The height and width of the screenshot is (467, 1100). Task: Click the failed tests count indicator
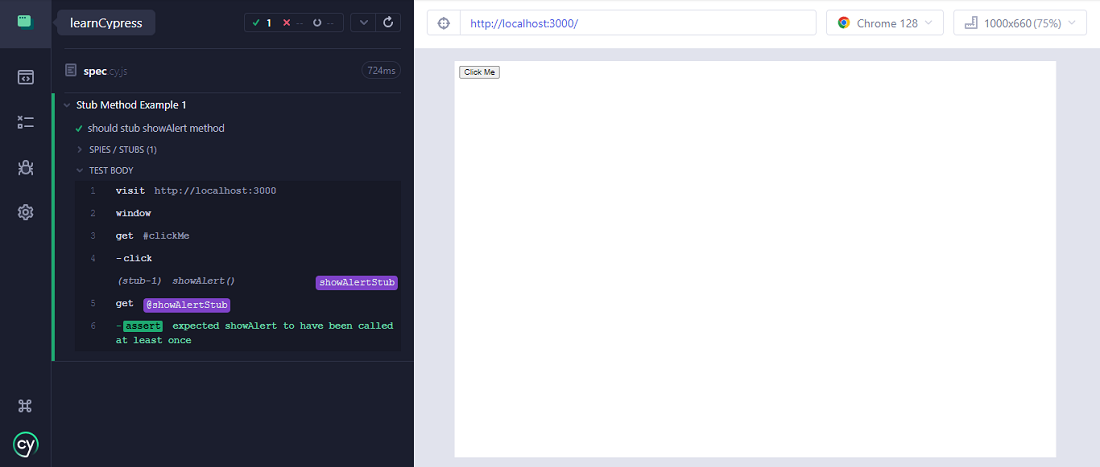294,23
